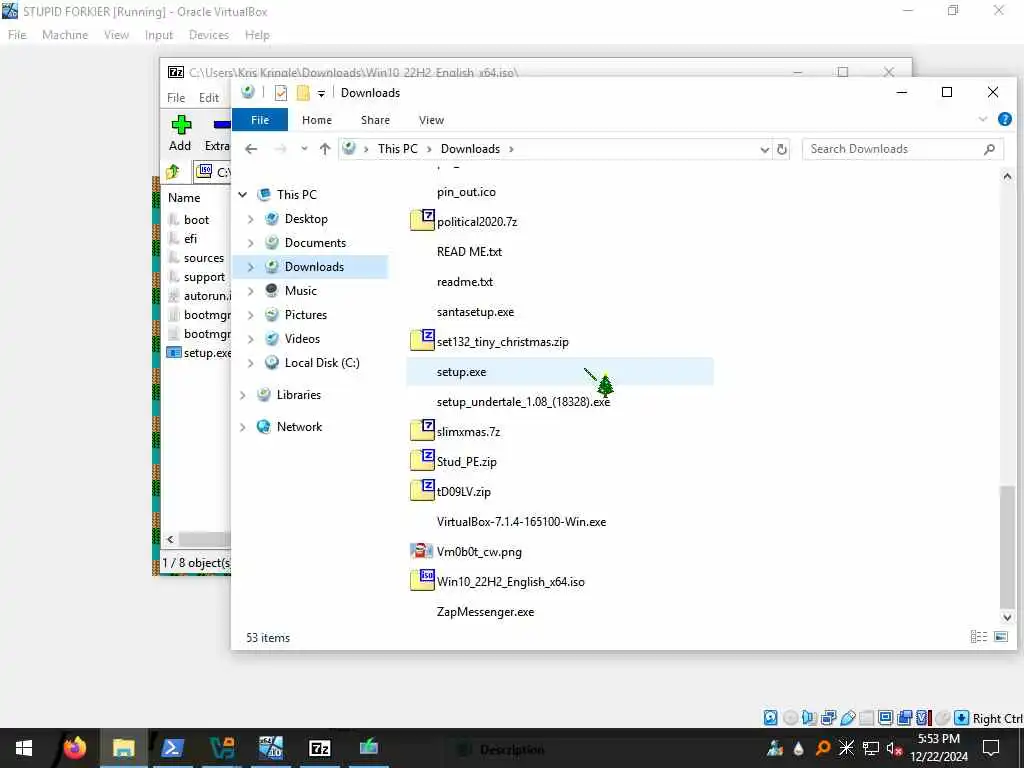Select ZapMessenger.exe file

tap(485, 612)
